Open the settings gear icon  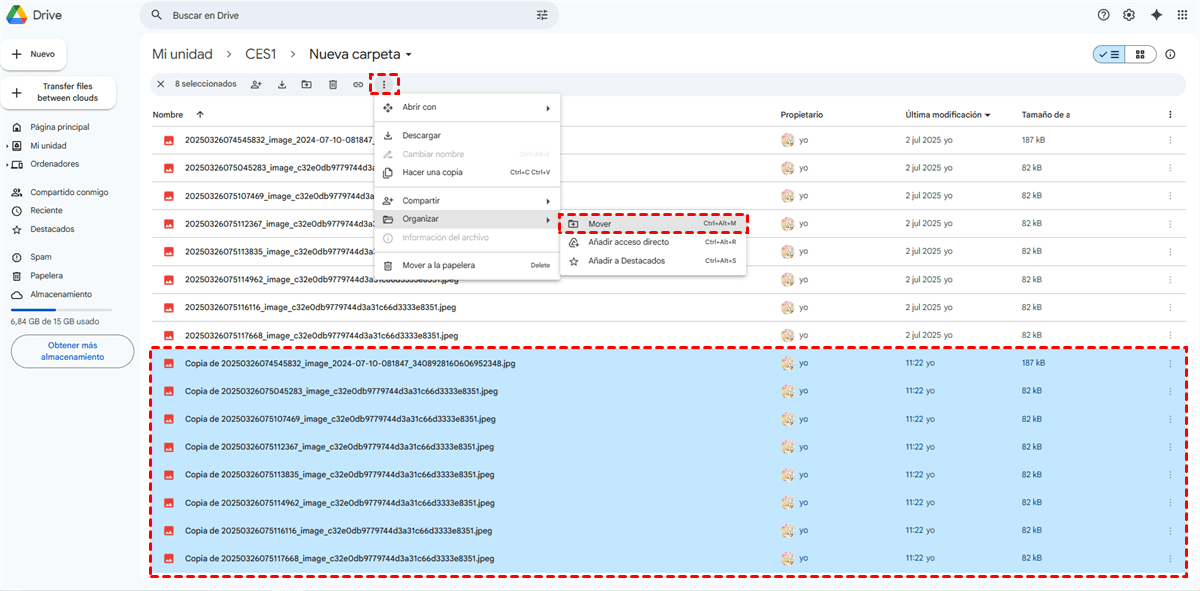[1129, 15]
